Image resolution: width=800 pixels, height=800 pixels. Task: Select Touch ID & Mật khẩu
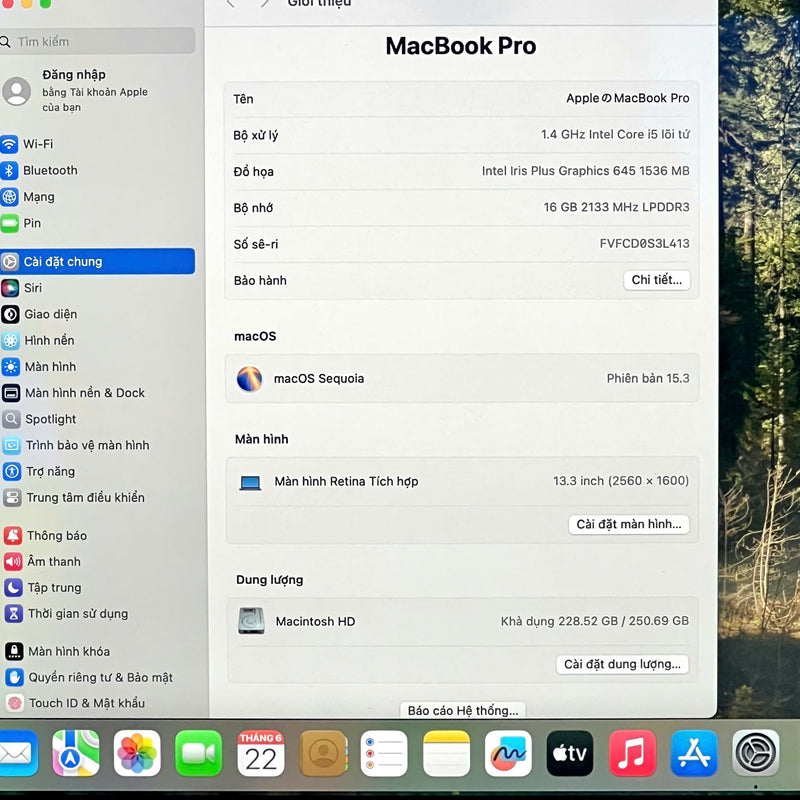click(86, 703)
